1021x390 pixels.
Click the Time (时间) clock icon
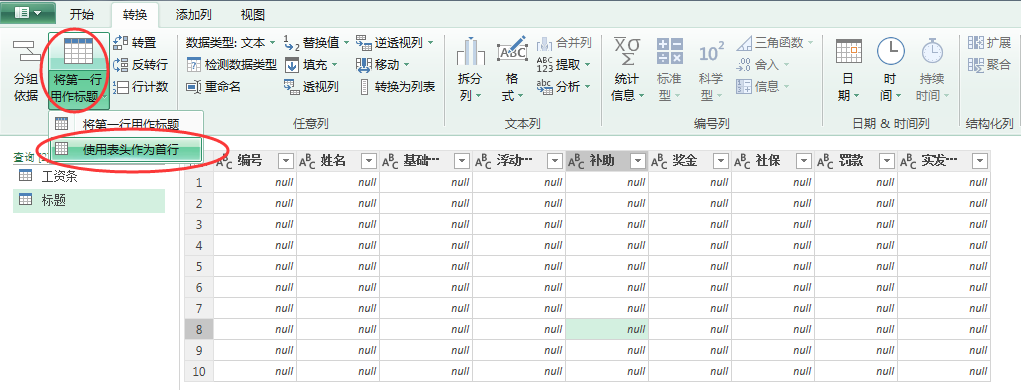point(890,51)
